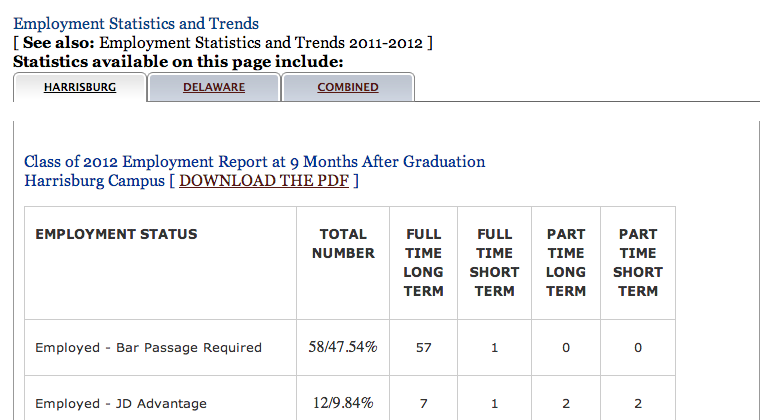Screen dimensions: 775x420
Task: Click the PART TIME SHORT TERM header
Action: [x=637, y=262]
